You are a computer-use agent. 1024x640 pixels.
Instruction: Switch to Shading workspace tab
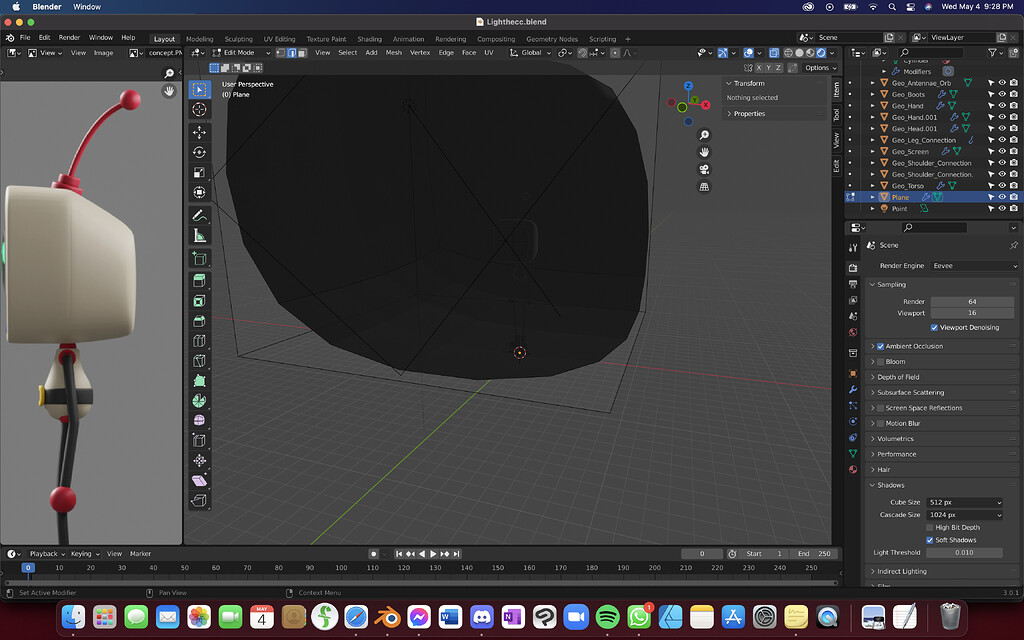[370, 39]
